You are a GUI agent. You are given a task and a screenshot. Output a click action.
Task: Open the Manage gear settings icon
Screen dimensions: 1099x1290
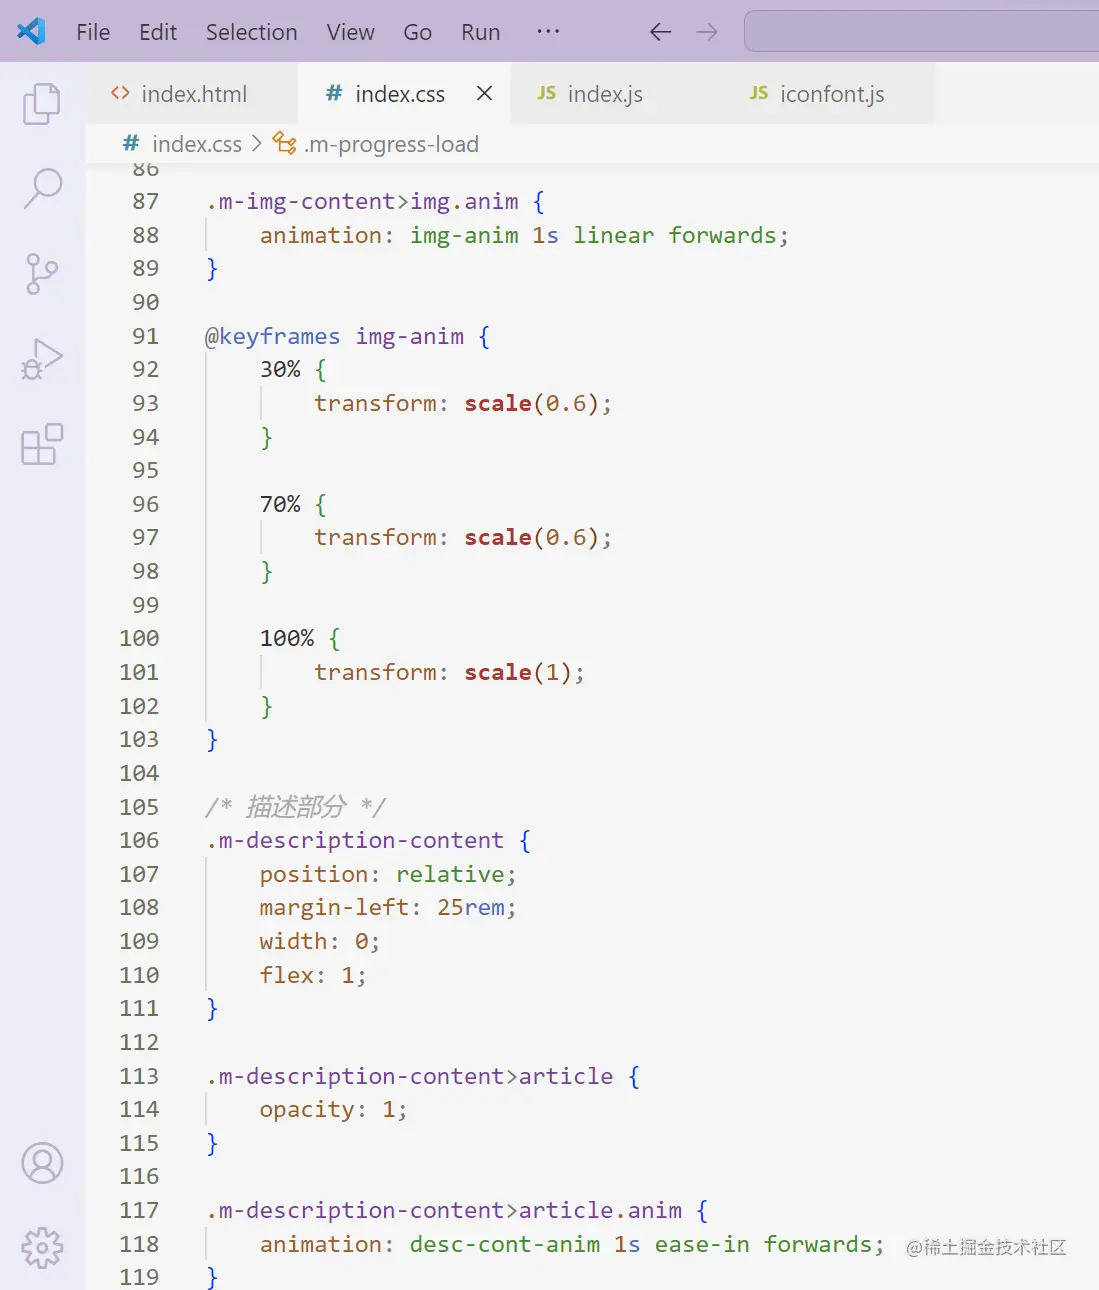point(42,1247)
